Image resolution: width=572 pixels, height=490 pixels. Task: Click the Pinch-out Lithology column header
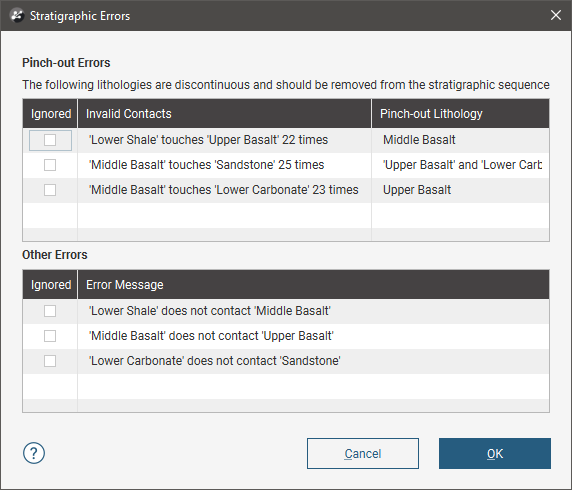(460, 114)
